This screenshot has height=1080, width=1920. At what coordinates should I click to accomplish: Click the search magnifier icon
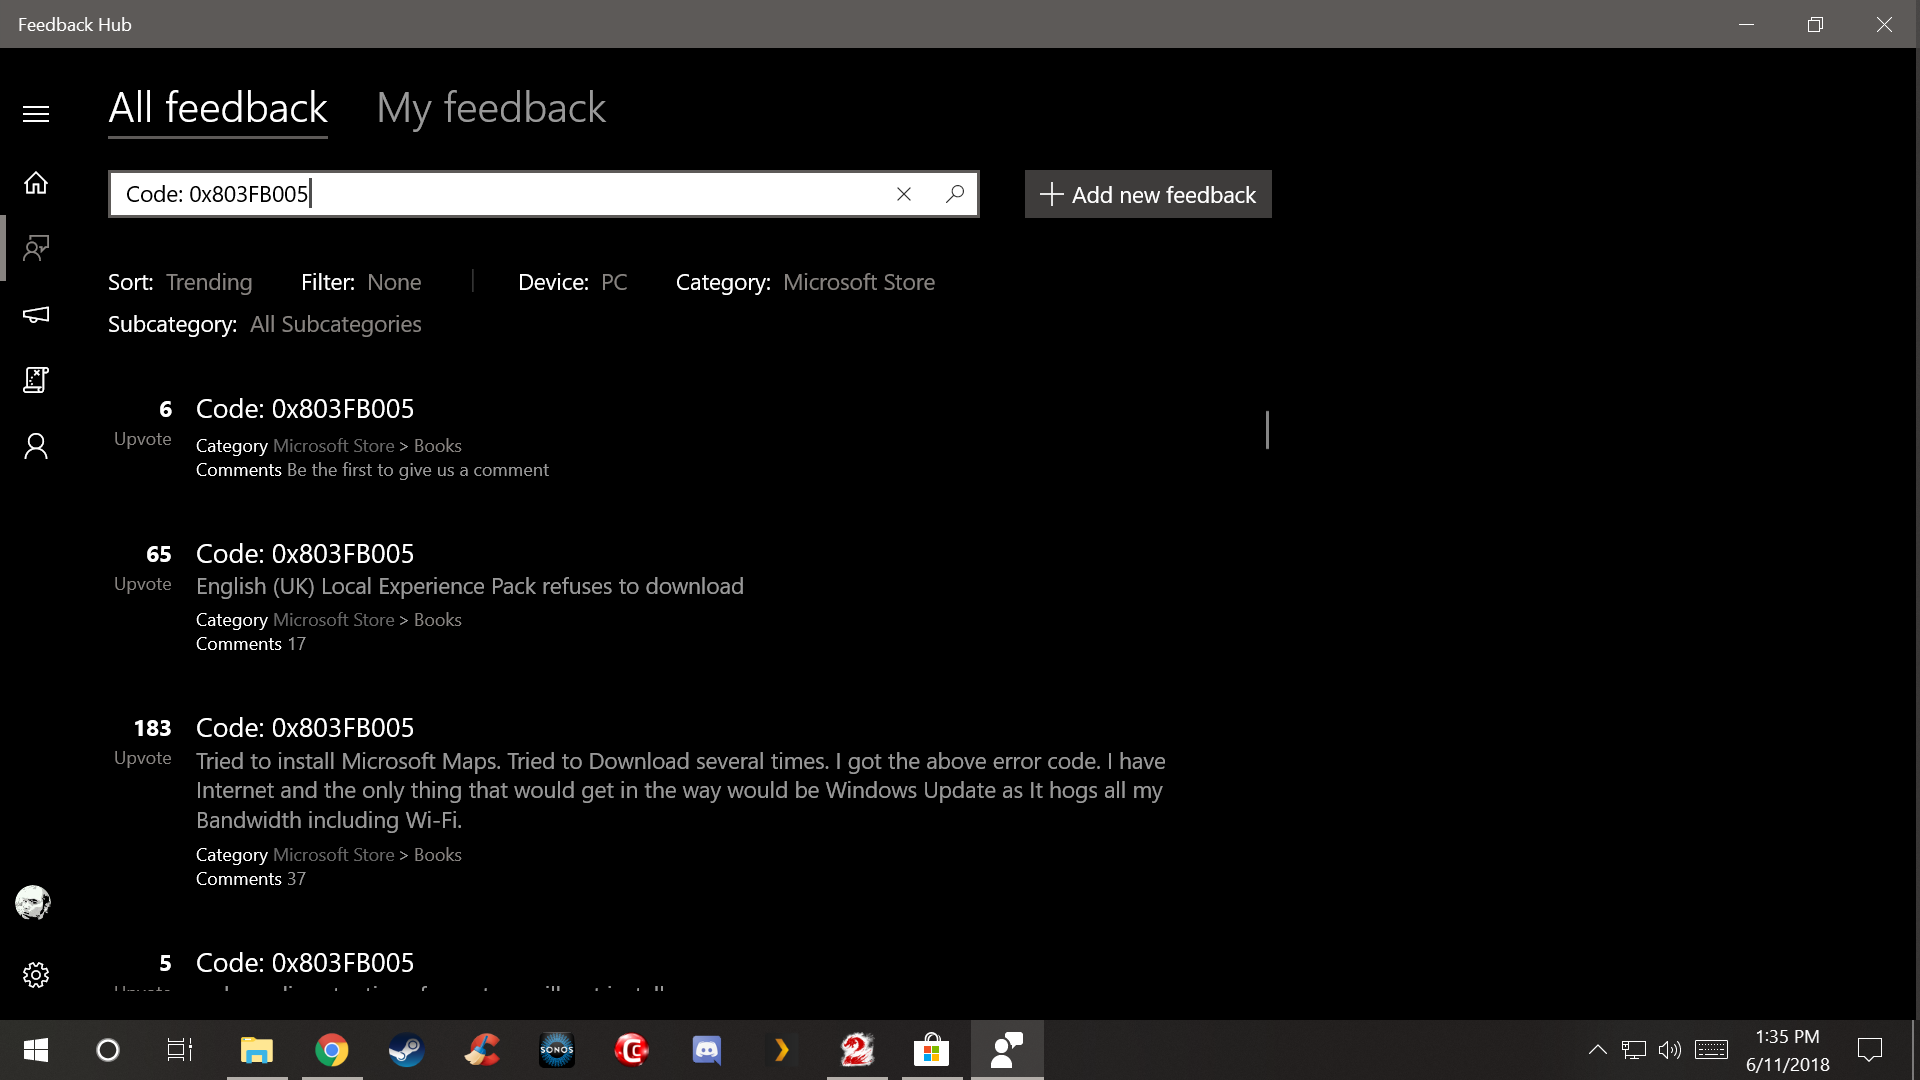[955, 194]
